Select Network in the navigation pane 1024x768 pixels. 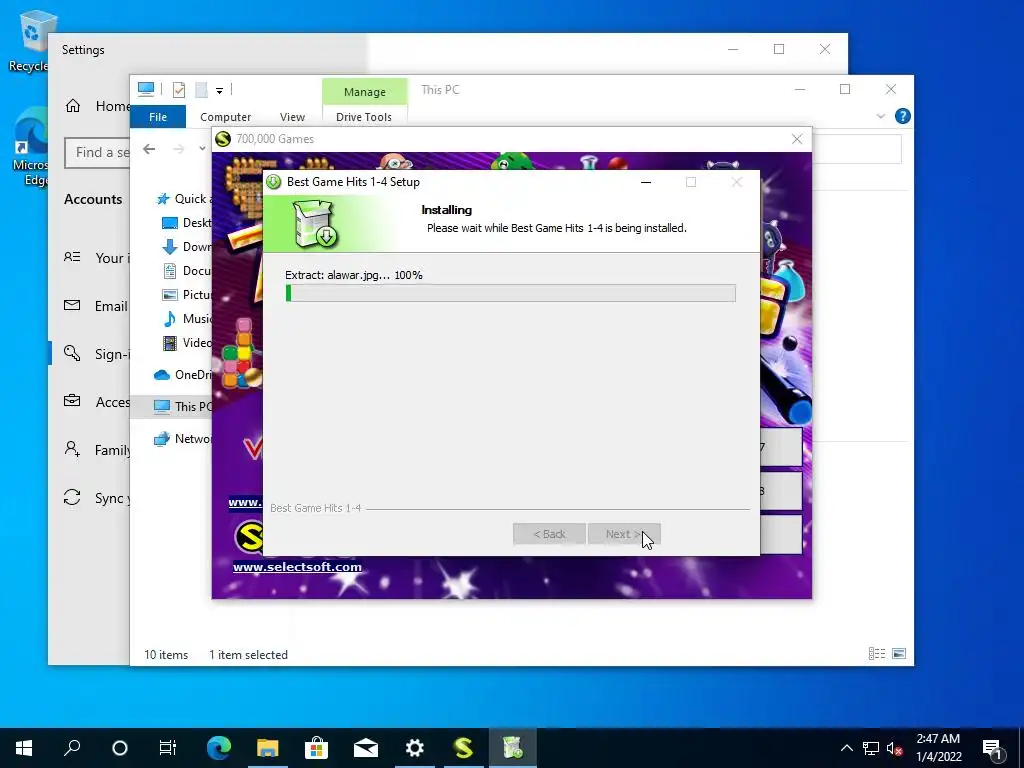pos(182,439)
